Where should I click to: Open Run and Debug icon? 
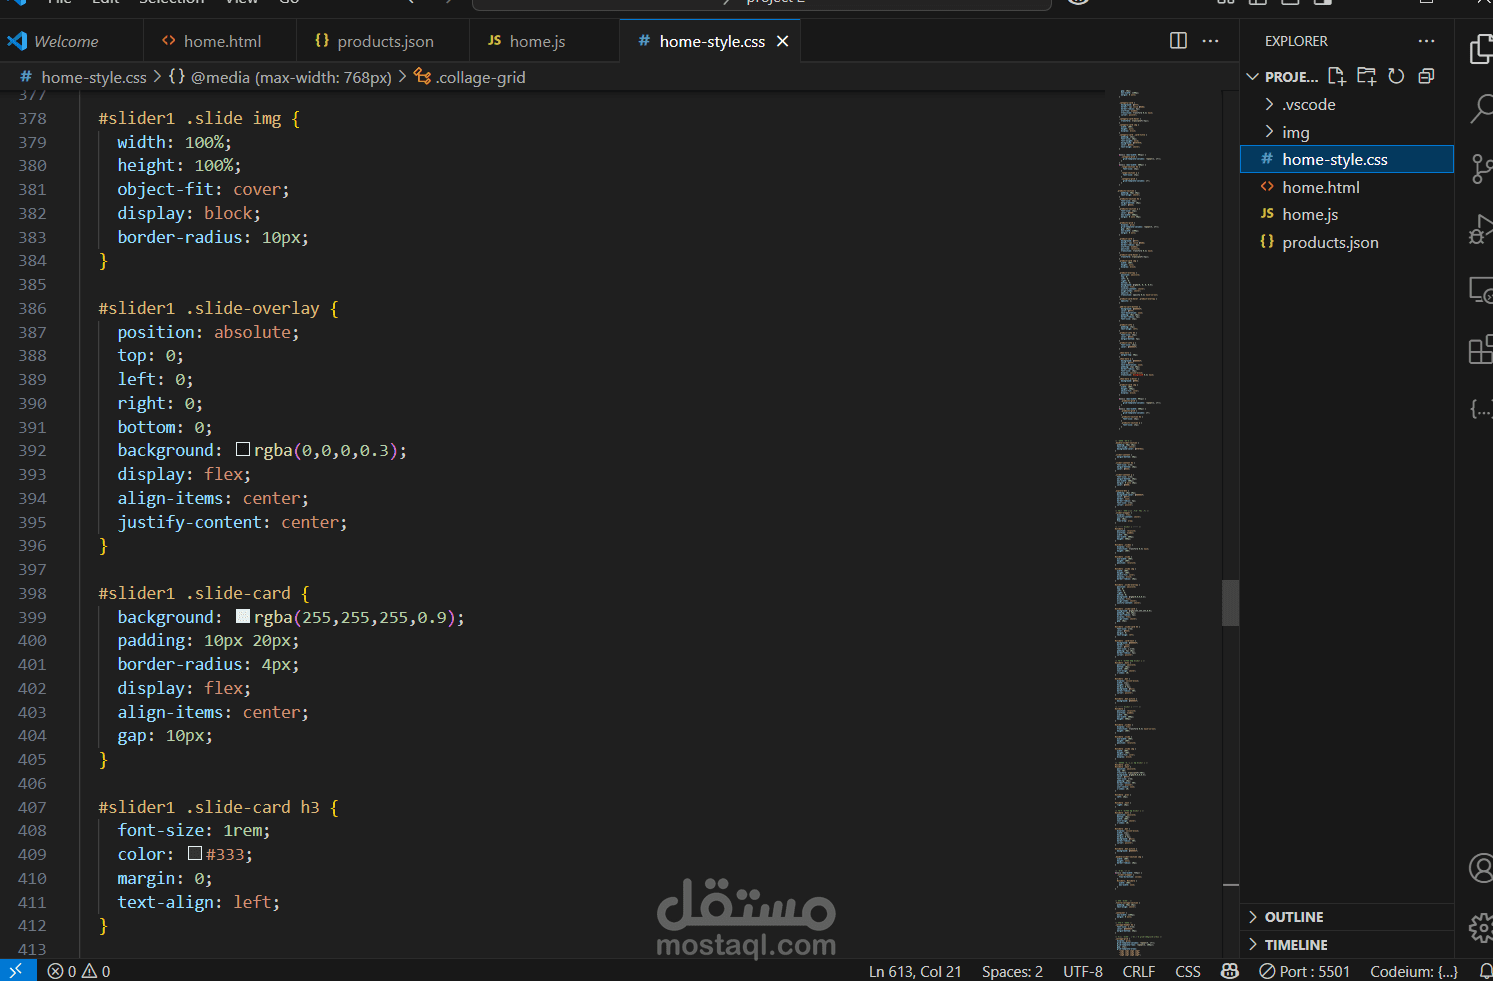pyautogui.click(x=1481, y=230)
